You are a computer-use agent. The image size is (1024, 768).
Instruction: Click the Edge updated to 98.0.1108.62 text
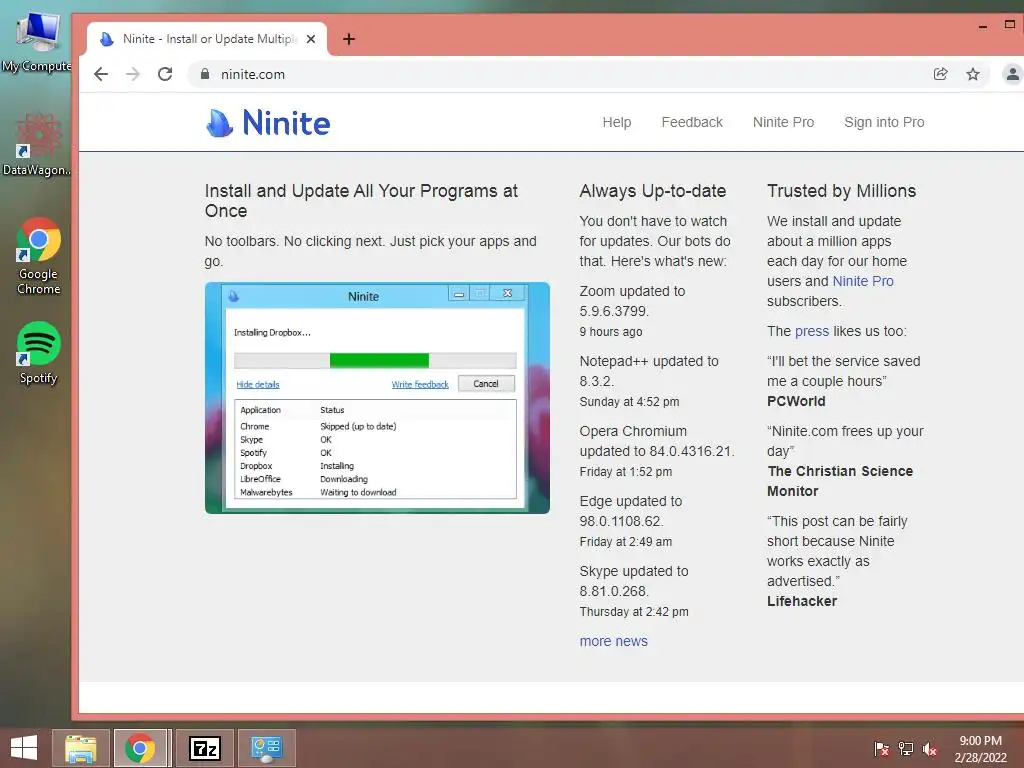pyautogui.click(x=631, y=511)
